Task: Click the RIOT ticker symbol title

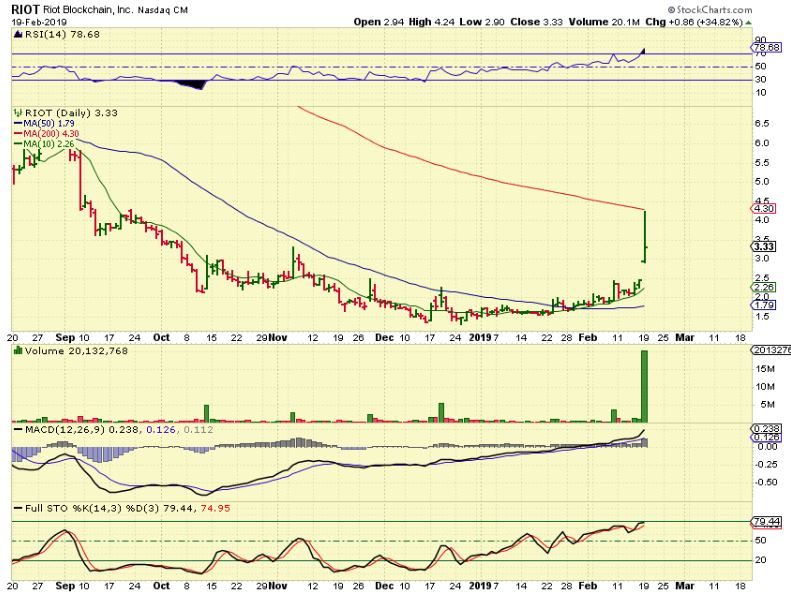Action: [x=25, y=10]
